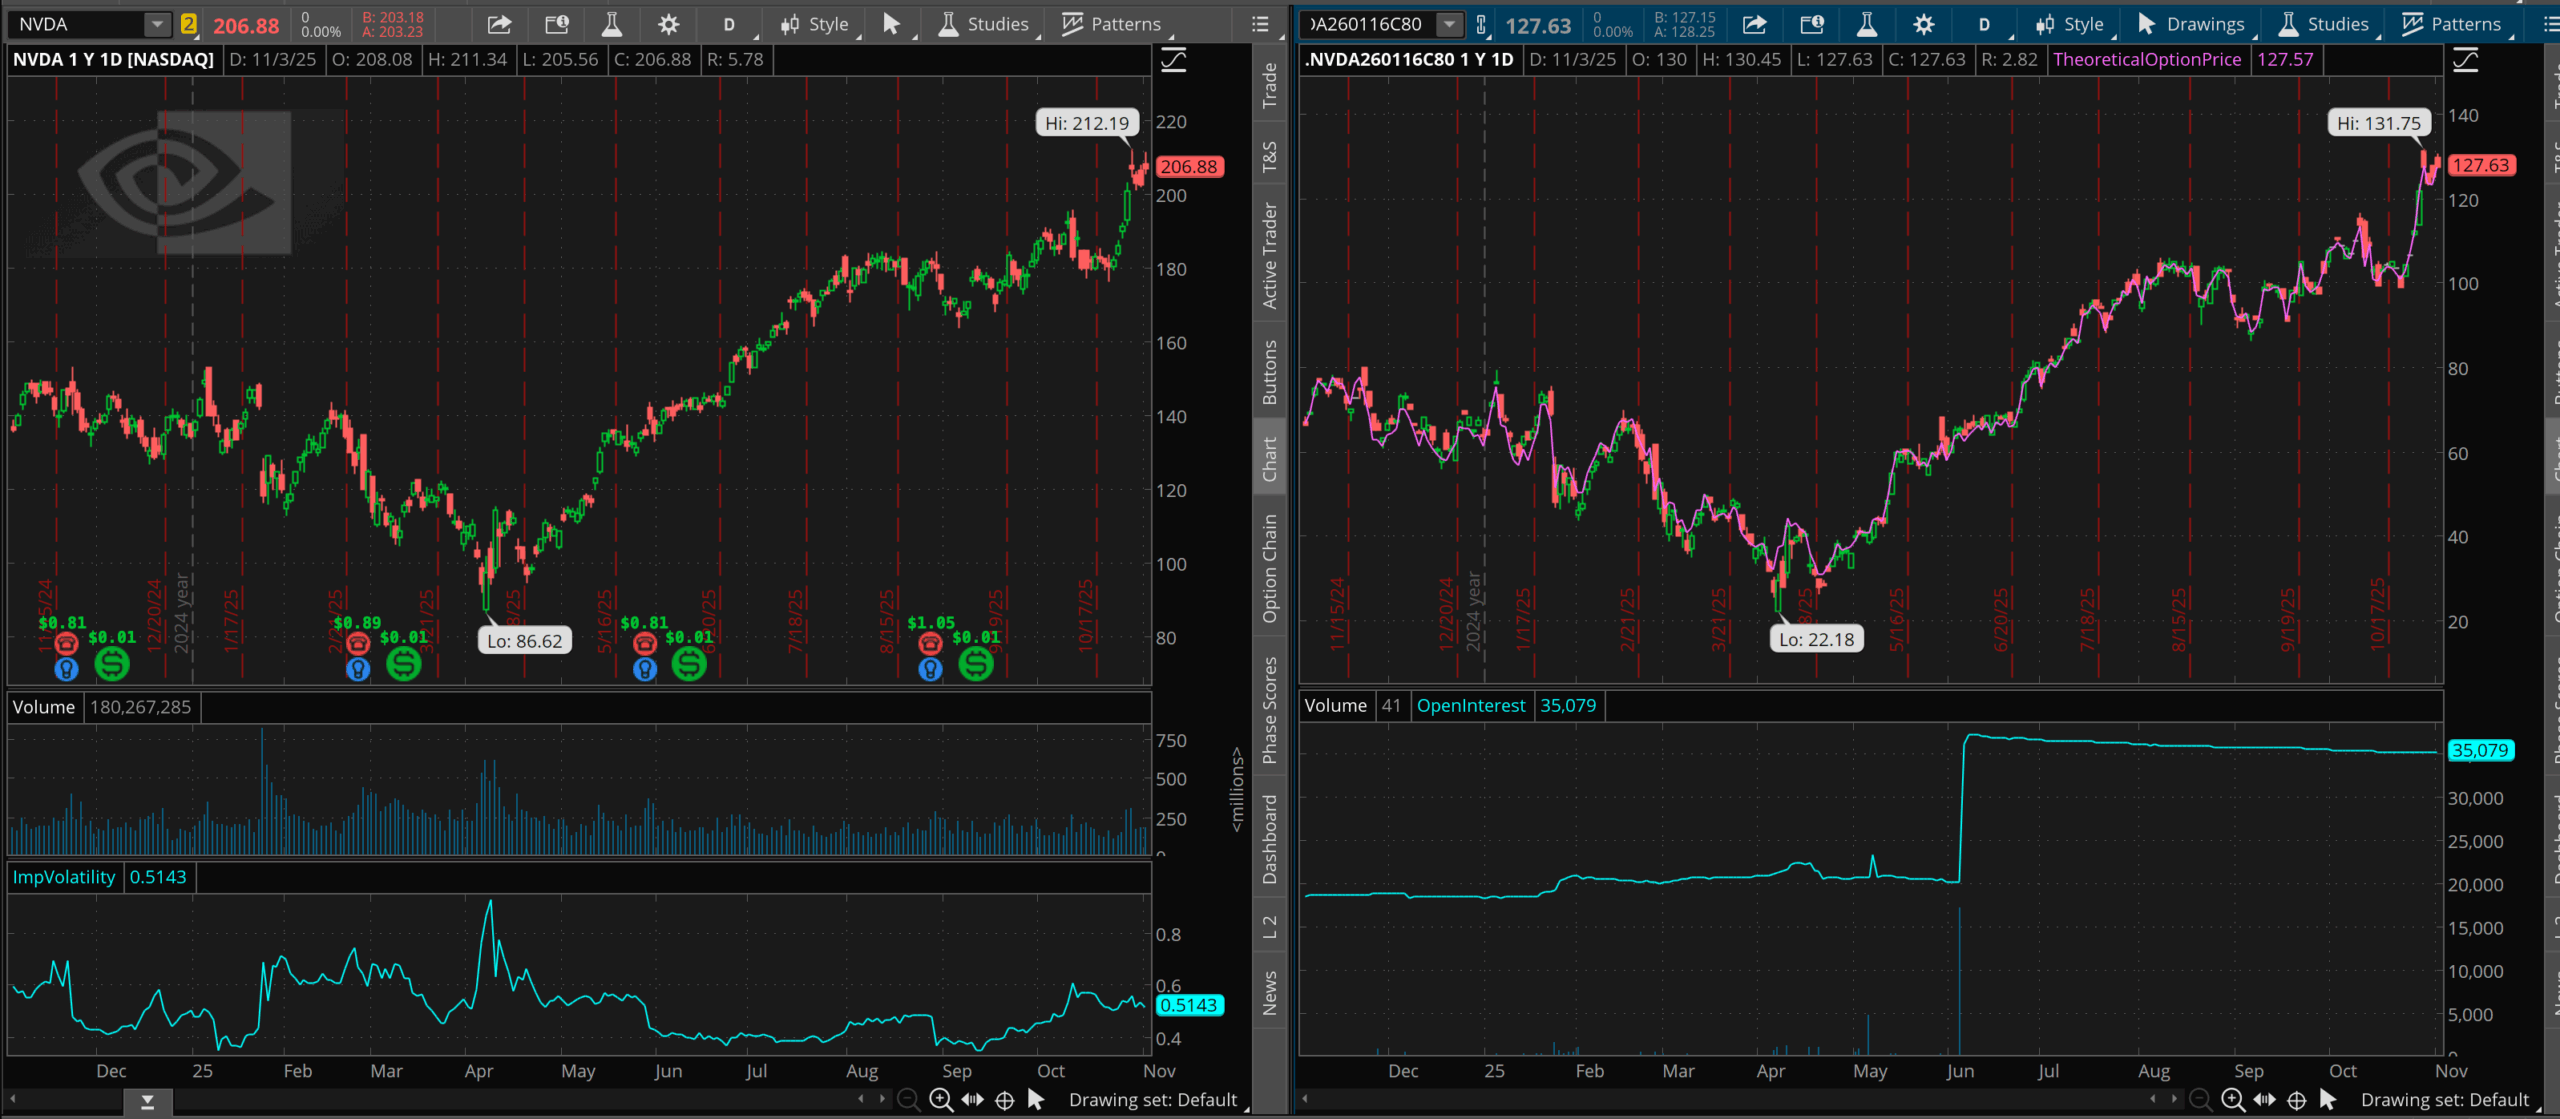The image size is (2560, 1119).
Task: Open the Option Chain side tab
Action: (x=1269, y=568)
